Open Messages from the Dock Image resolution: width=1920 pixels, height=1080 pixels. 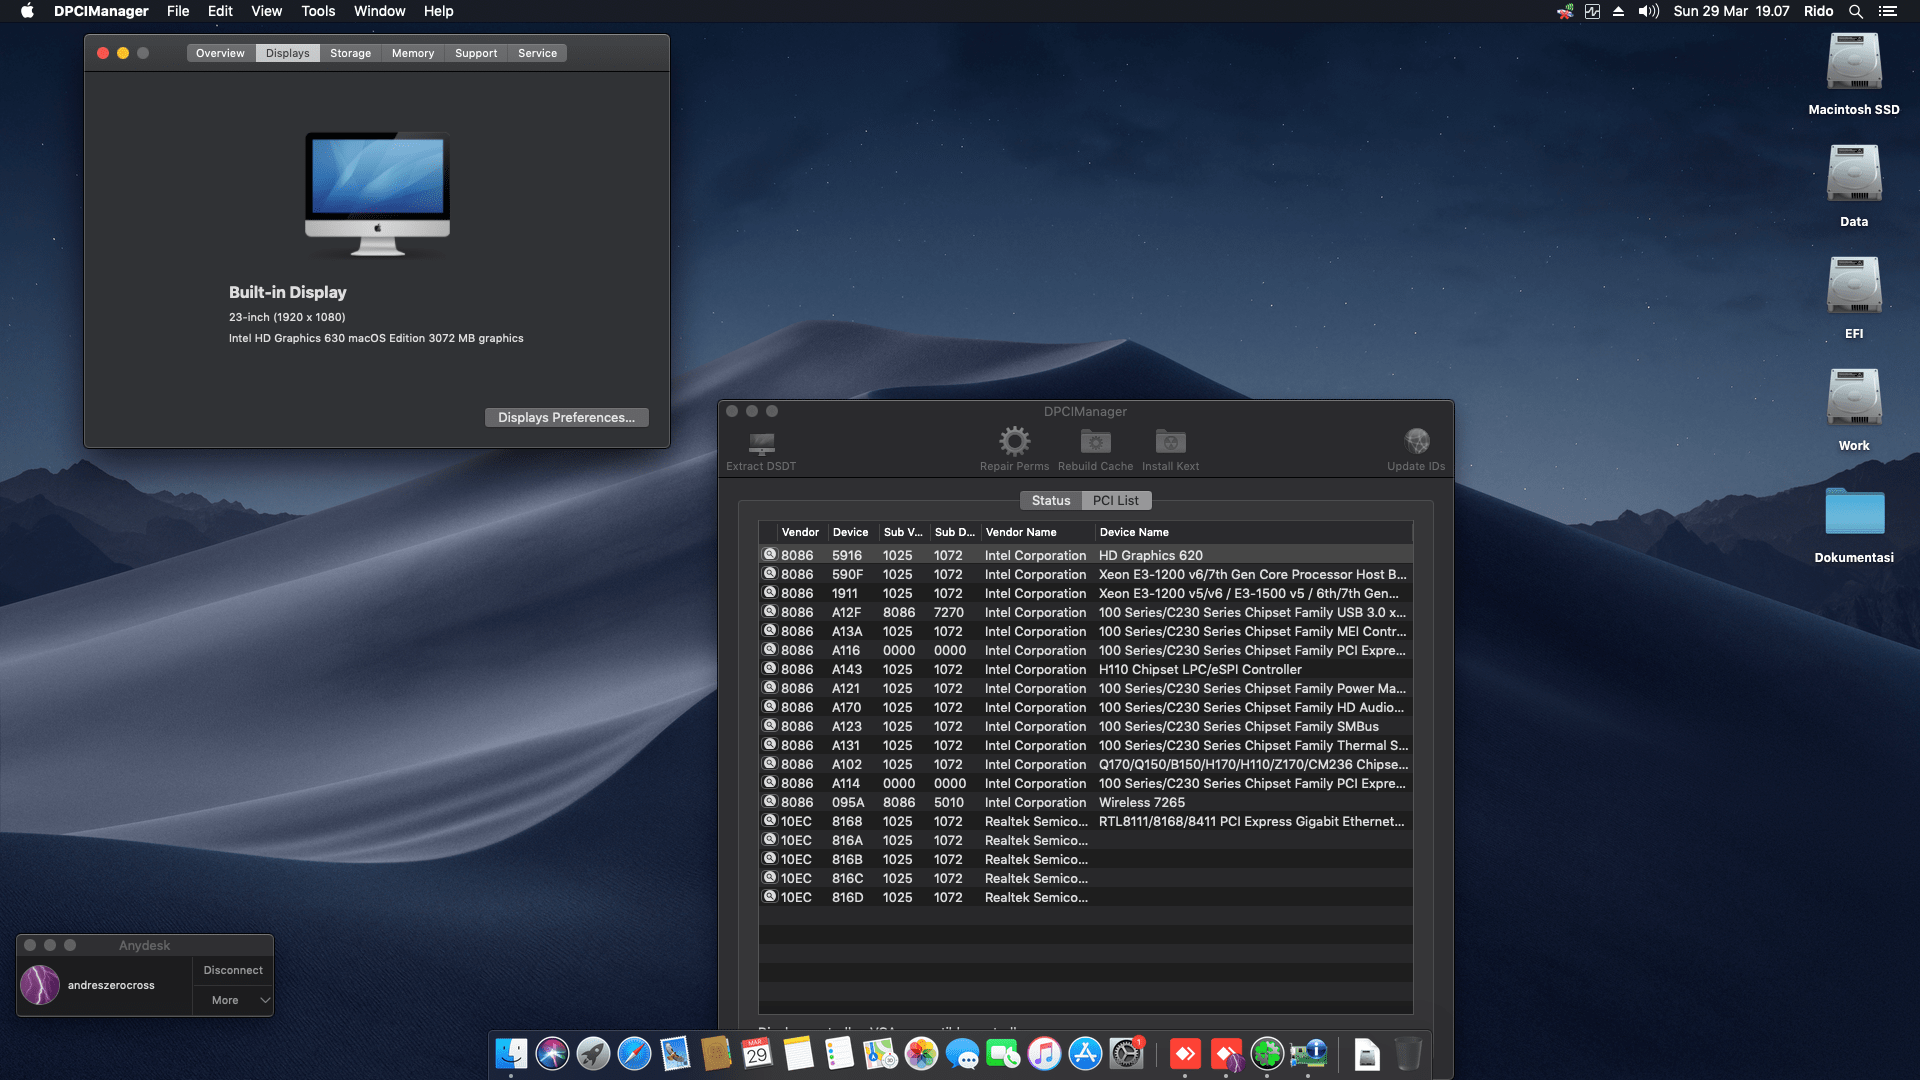pos(962,1053)
